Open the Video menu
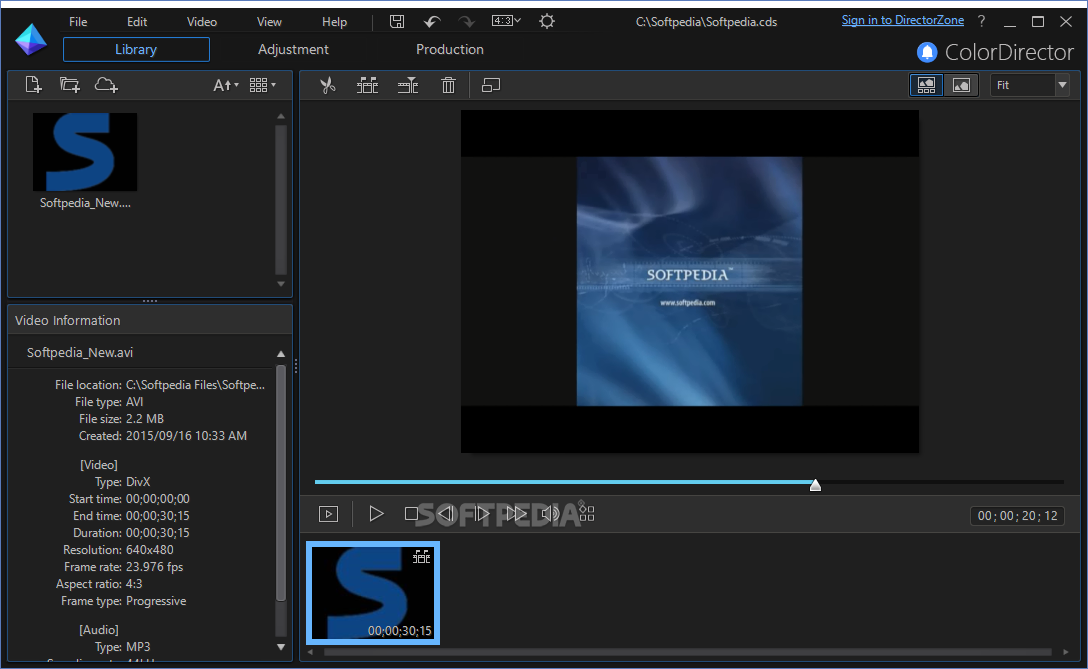1088x669 pixels. tap(202, 22)
